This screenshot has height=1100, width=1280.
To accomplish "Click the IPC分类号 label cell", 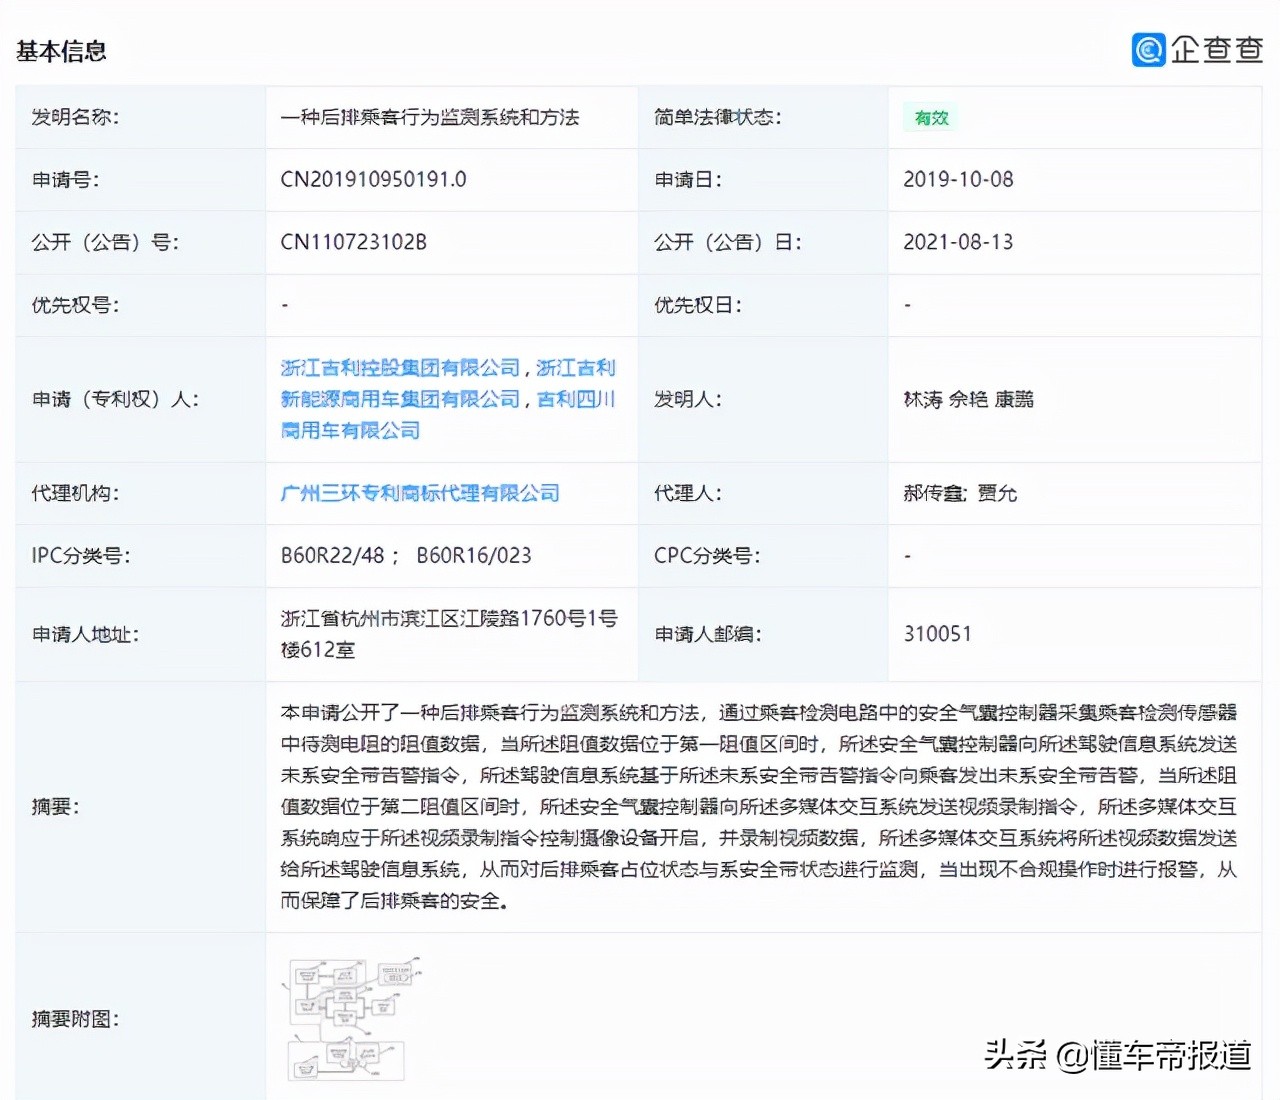I will (141, 556).
